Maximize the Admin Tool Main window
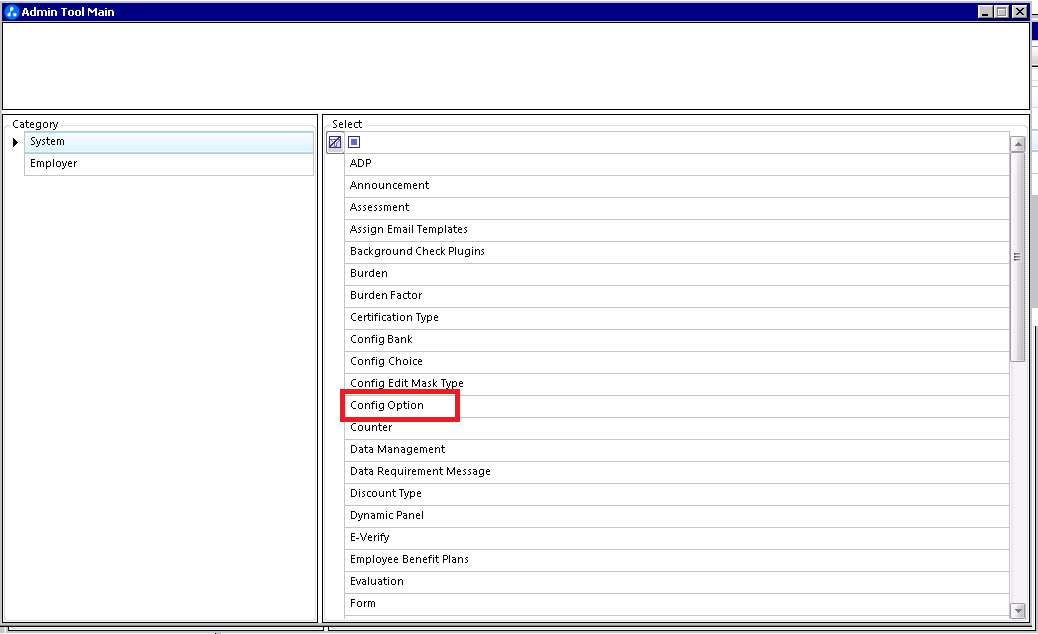Screen dimensions: 1038x634 click(x=1002, y=12)
